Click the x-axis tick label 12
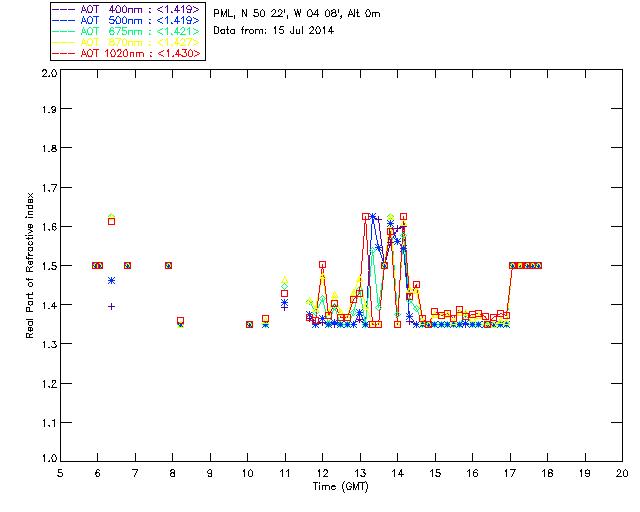 (322, 473)
